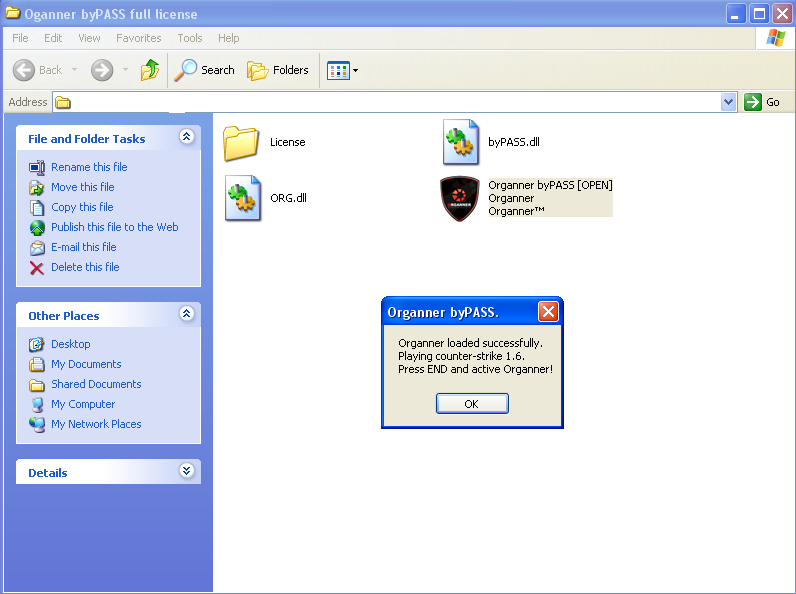Click the Back navigation button
796x594 pixels.
pos(38,70)
